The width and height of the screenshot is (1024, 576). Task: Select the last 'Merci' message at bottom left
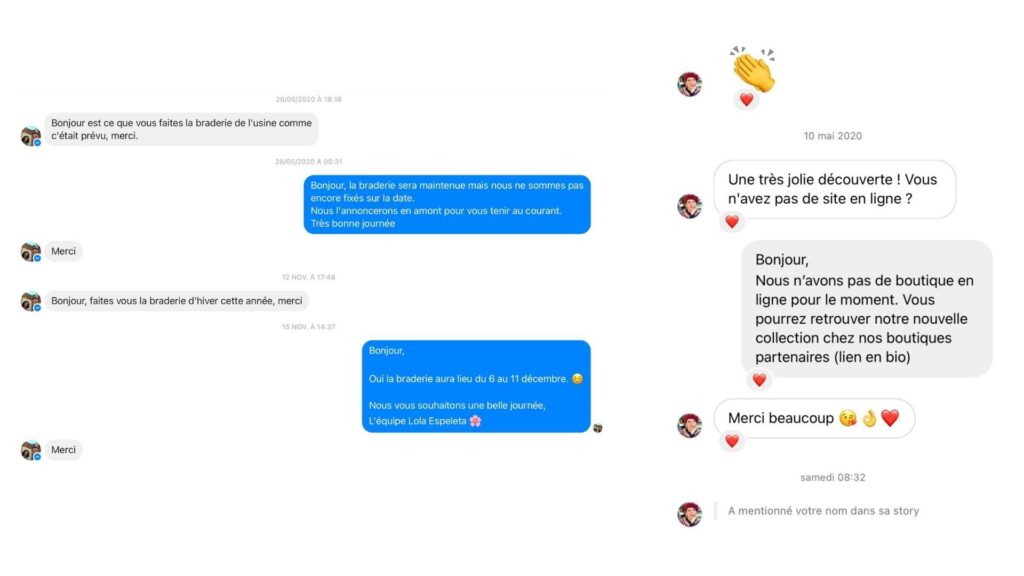pyautogui.click(x=63, y=449)
